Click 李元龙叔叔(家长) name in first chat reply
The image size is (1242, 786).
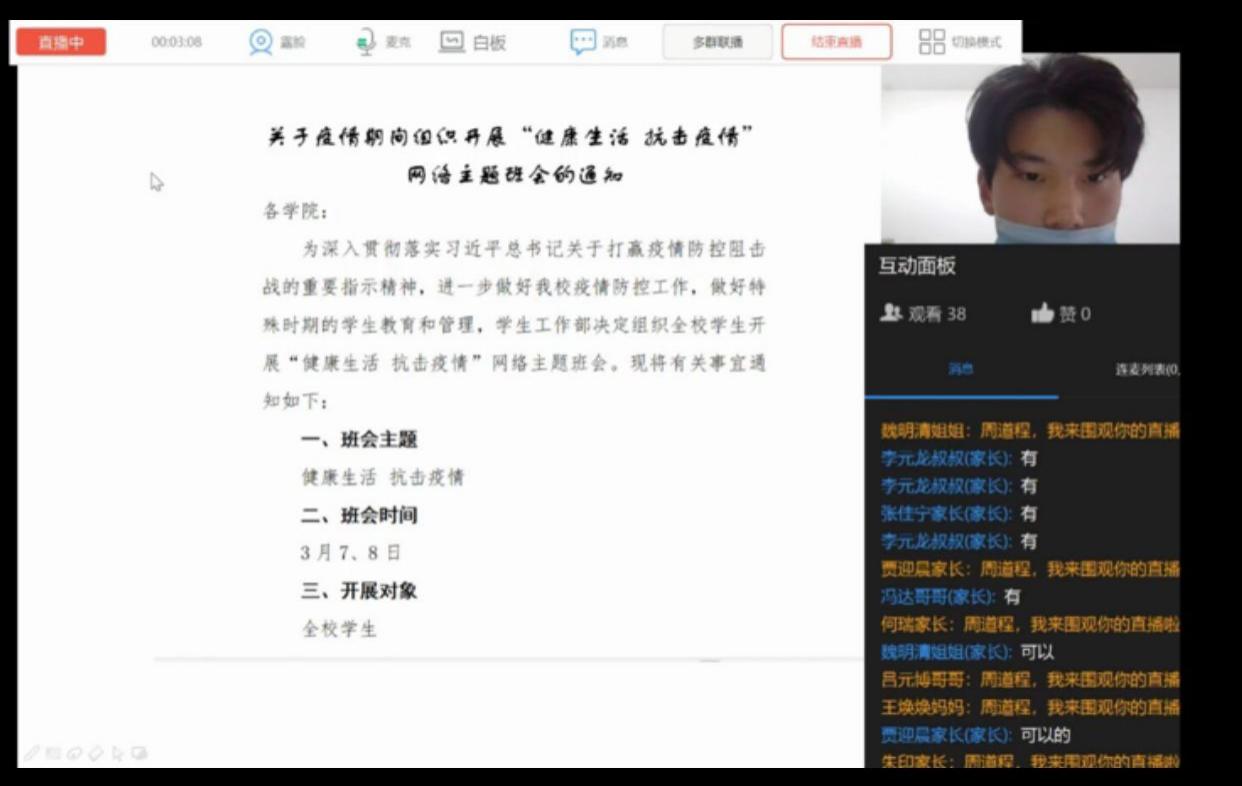click(x=945, y=458)
